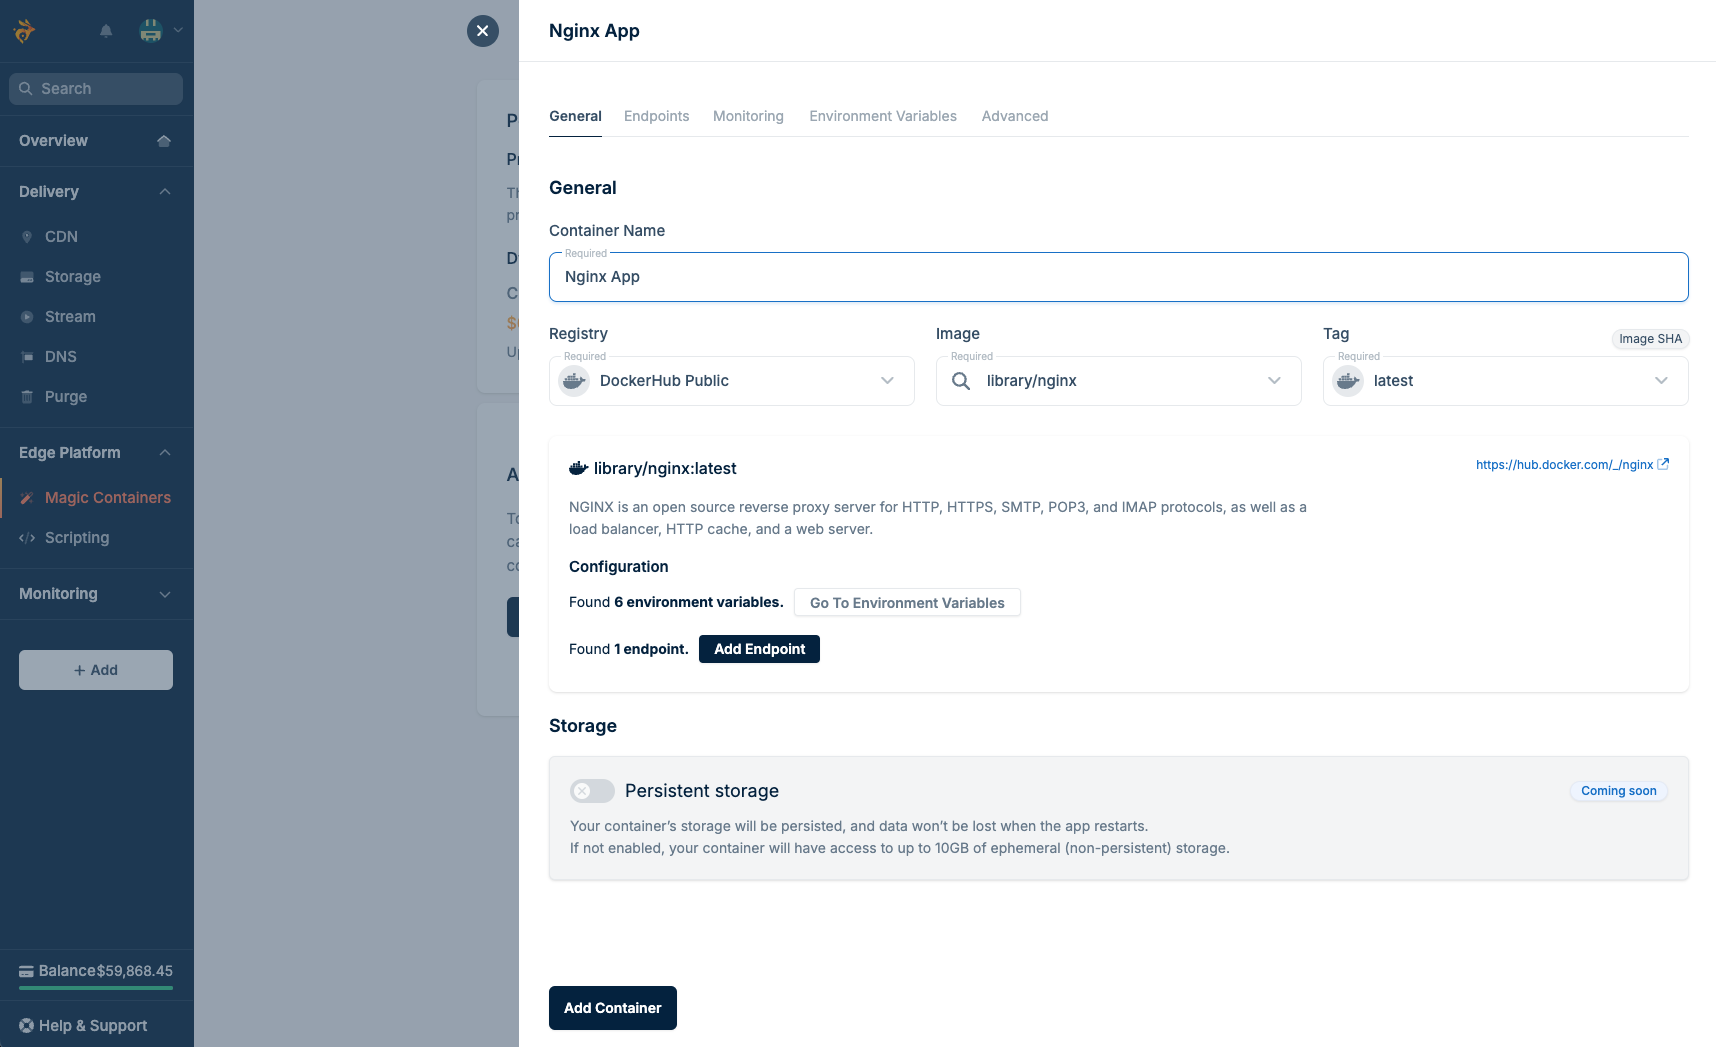The image size is (1716, 1047).
Task: Collapse the Edge Platform section
Action: (x=165, y=453)
